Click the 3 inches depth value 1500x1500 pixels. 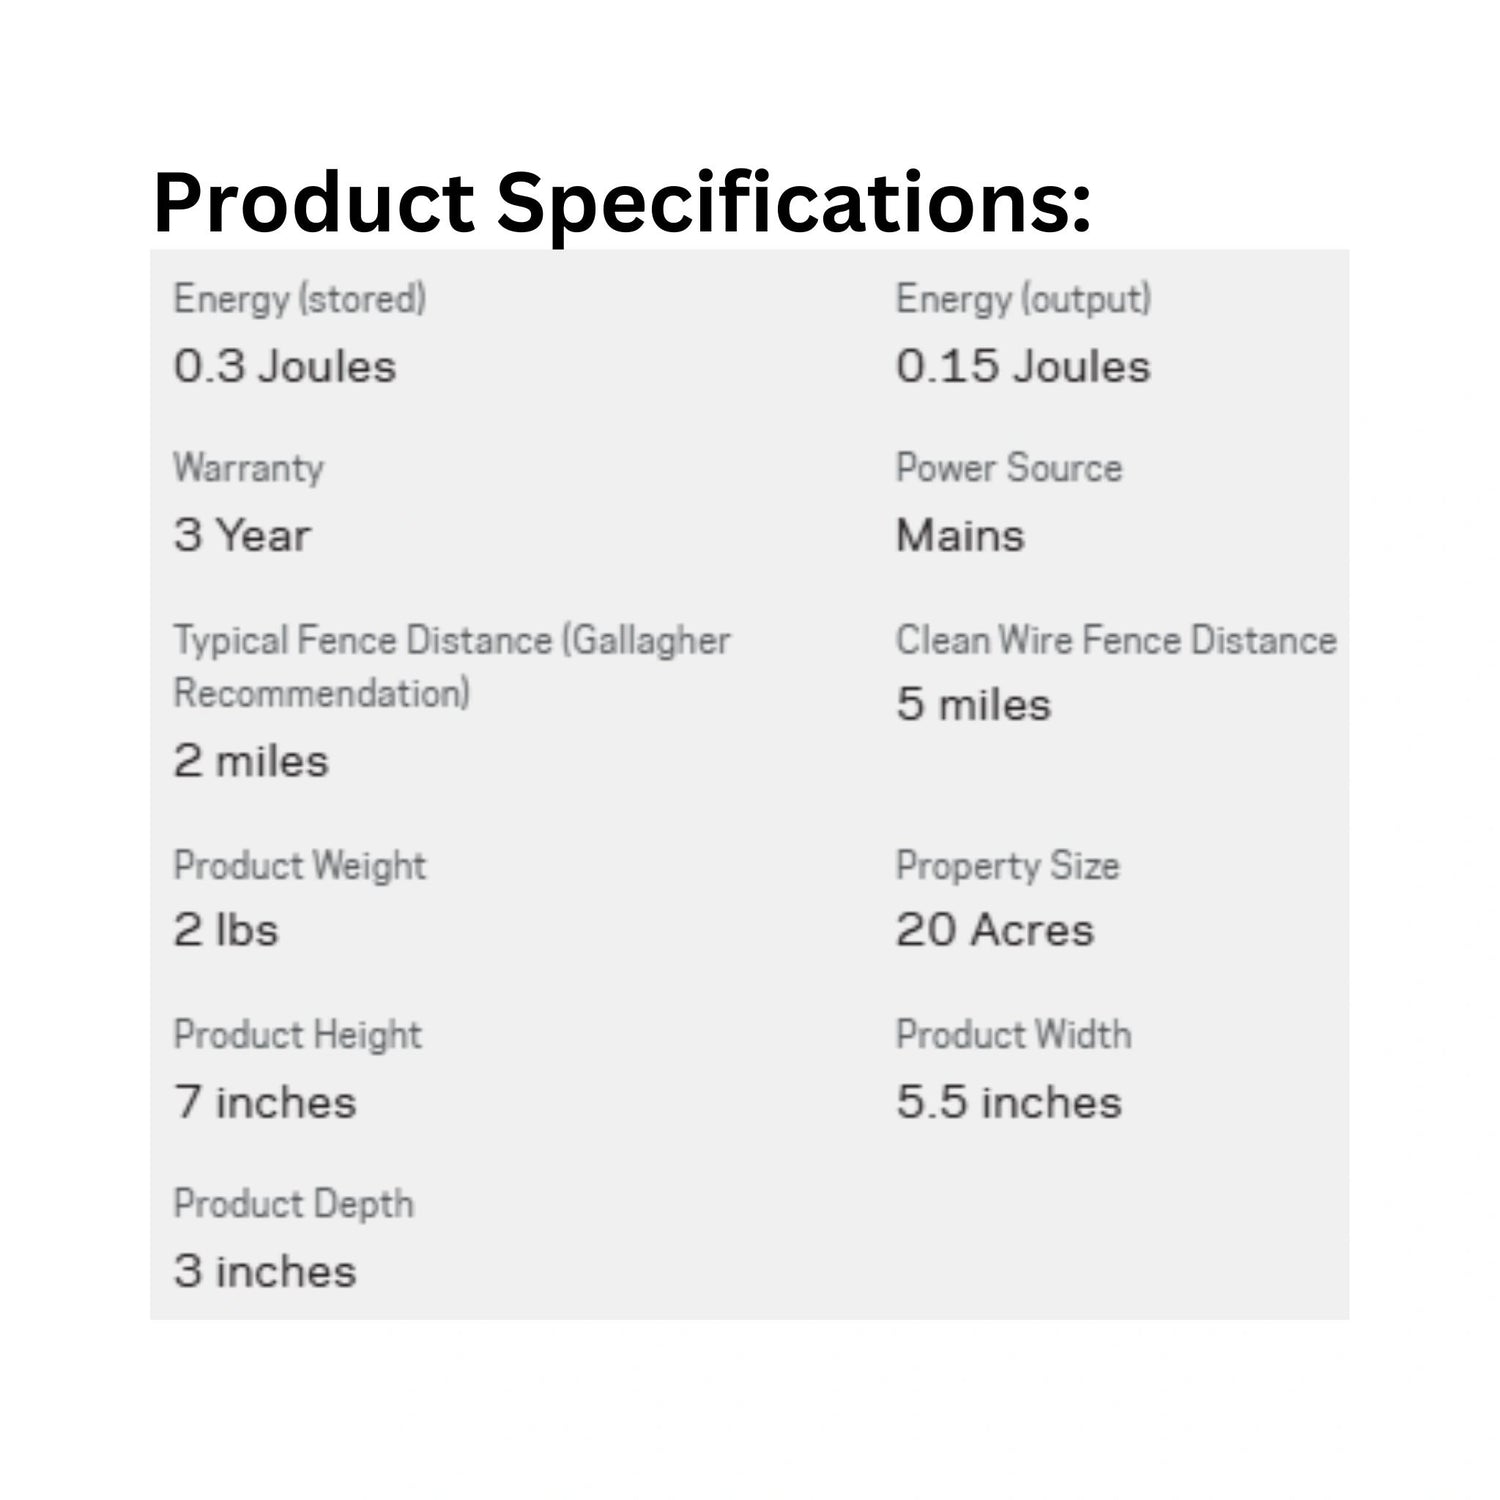coord(265,1271)
